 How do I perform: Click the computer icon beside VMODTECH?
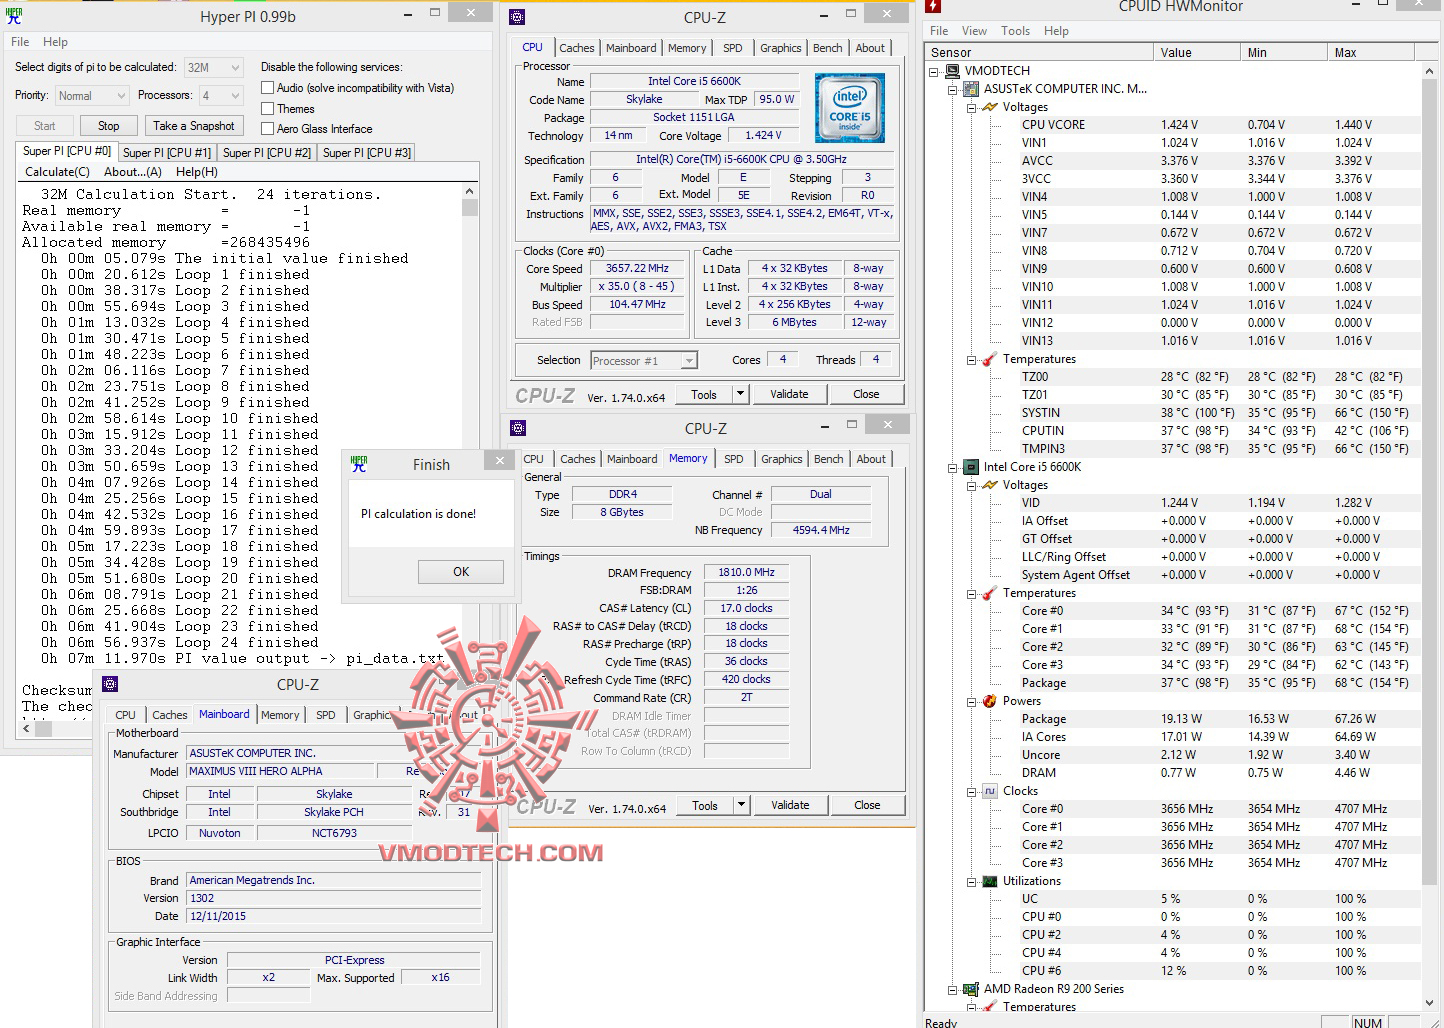954,71
